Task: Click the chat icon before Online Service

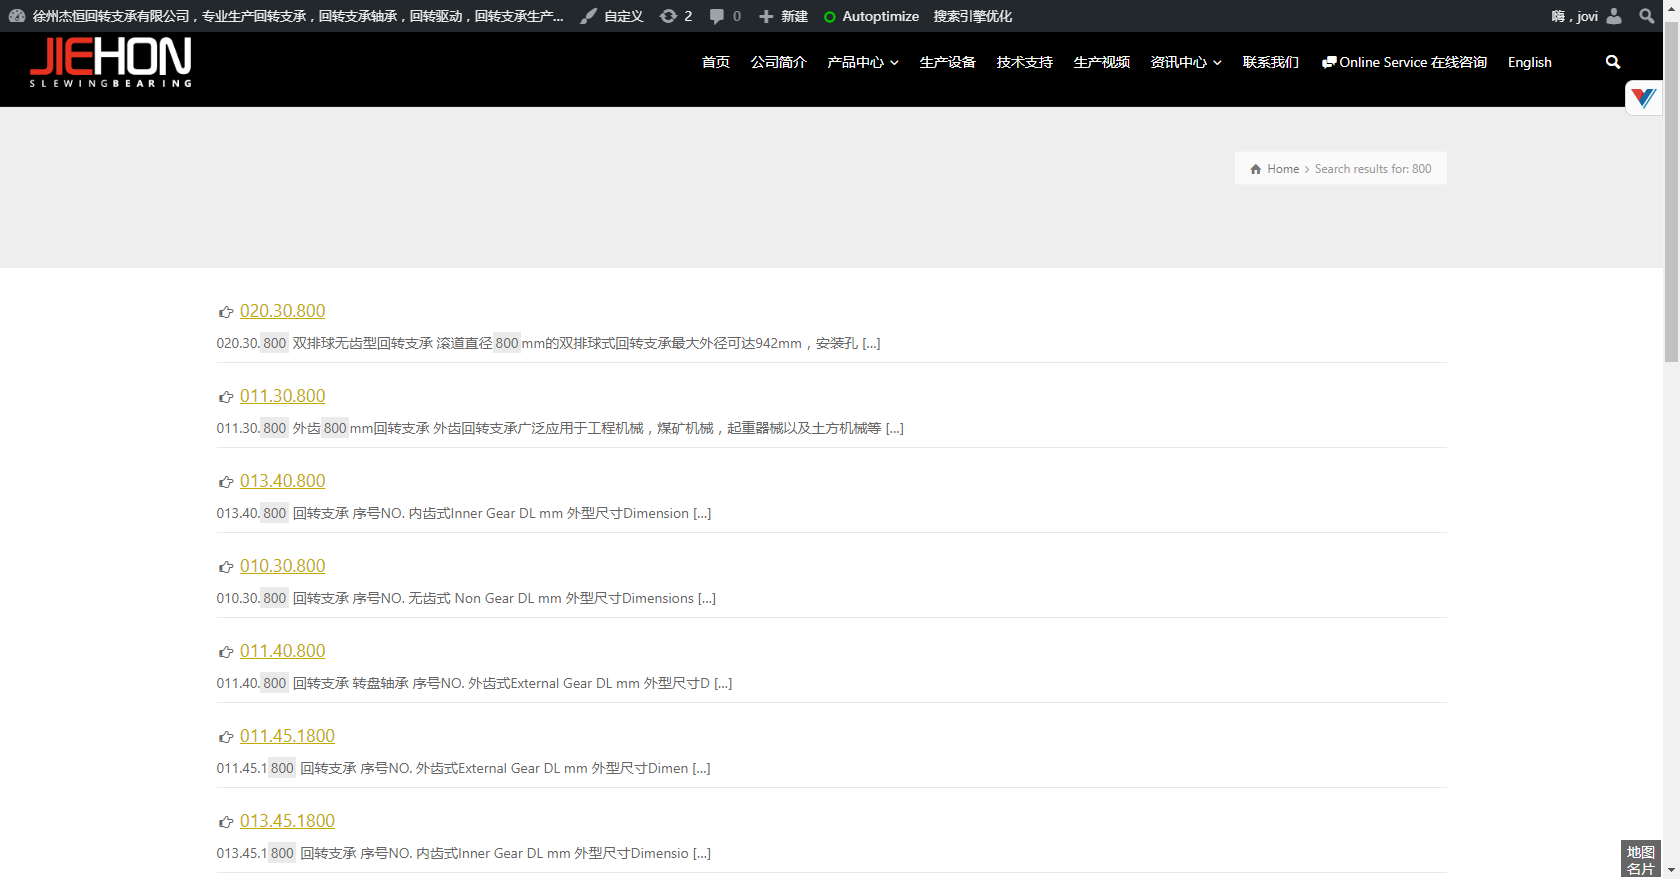Action: click(1329, 62)
